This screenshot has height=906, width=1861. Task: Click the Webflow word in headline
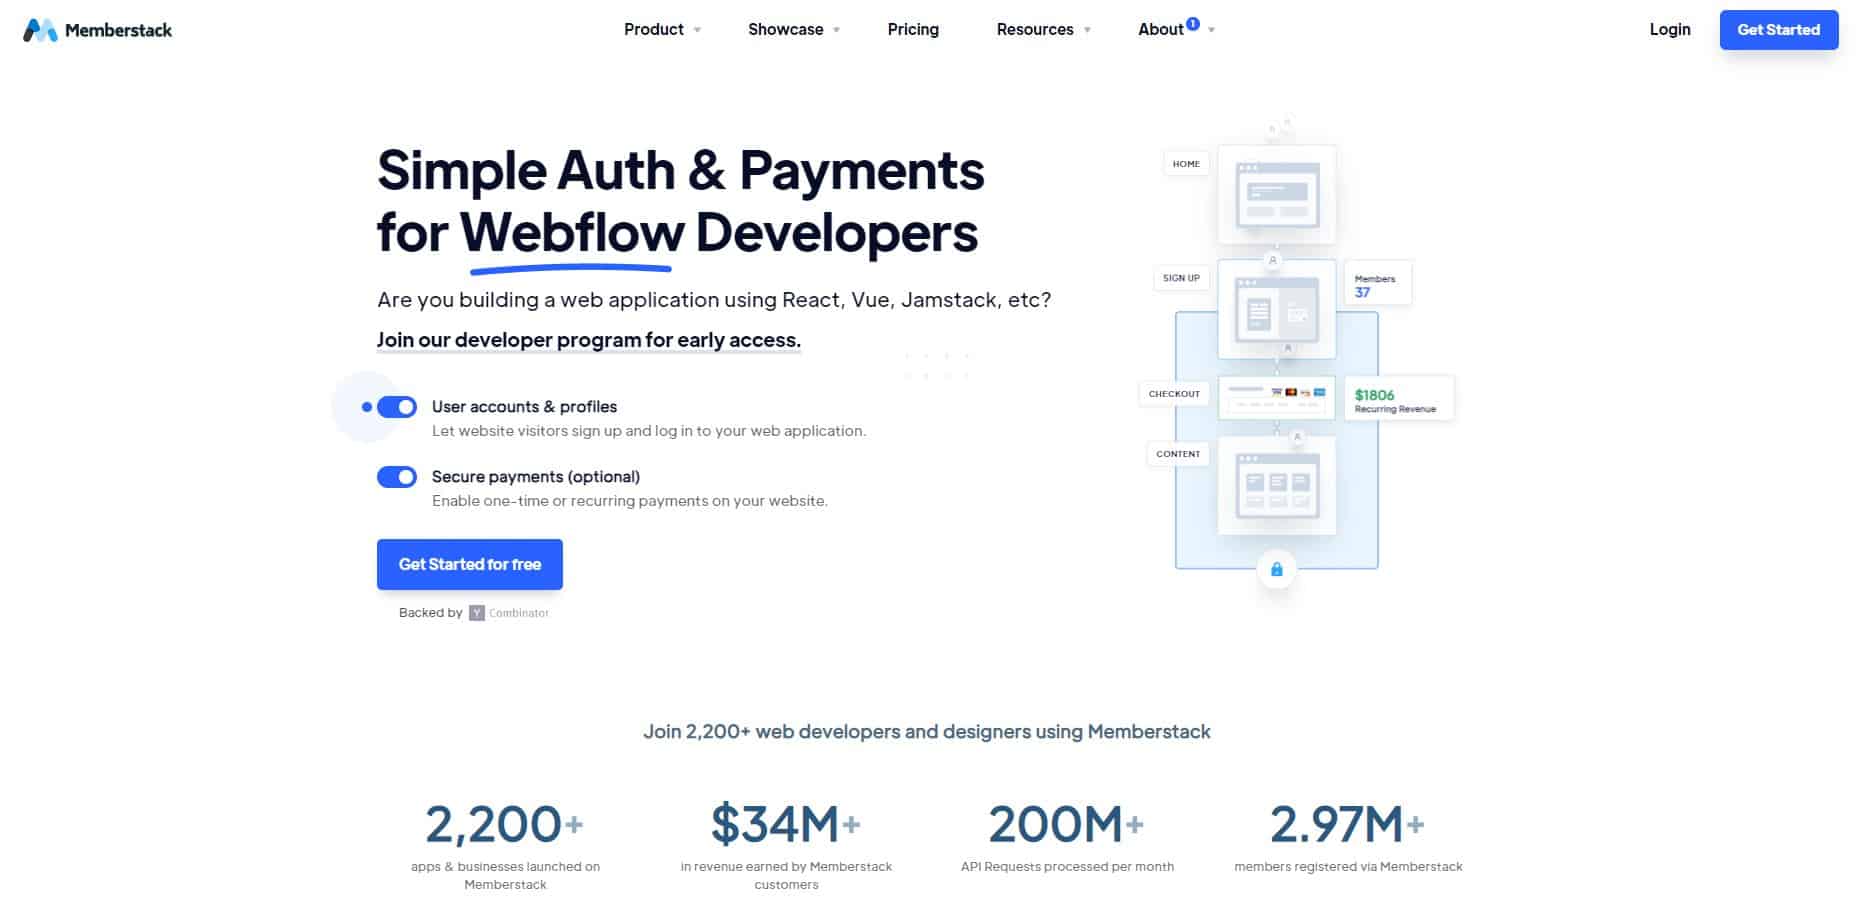[x=572, y=233]
